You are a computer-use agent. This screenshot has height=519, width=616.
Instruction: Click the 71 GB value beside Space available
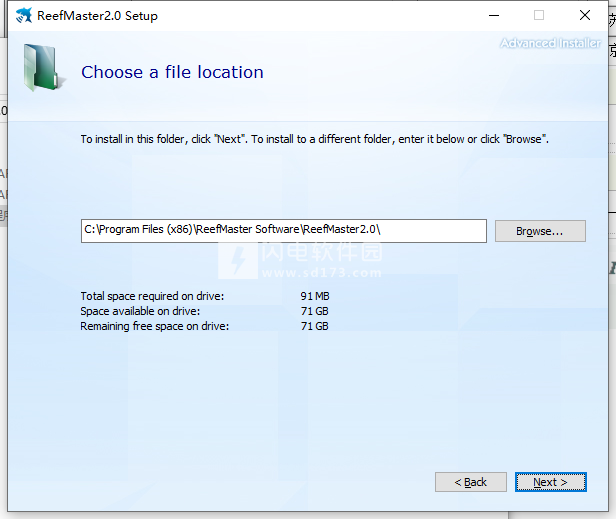[315, 311]
